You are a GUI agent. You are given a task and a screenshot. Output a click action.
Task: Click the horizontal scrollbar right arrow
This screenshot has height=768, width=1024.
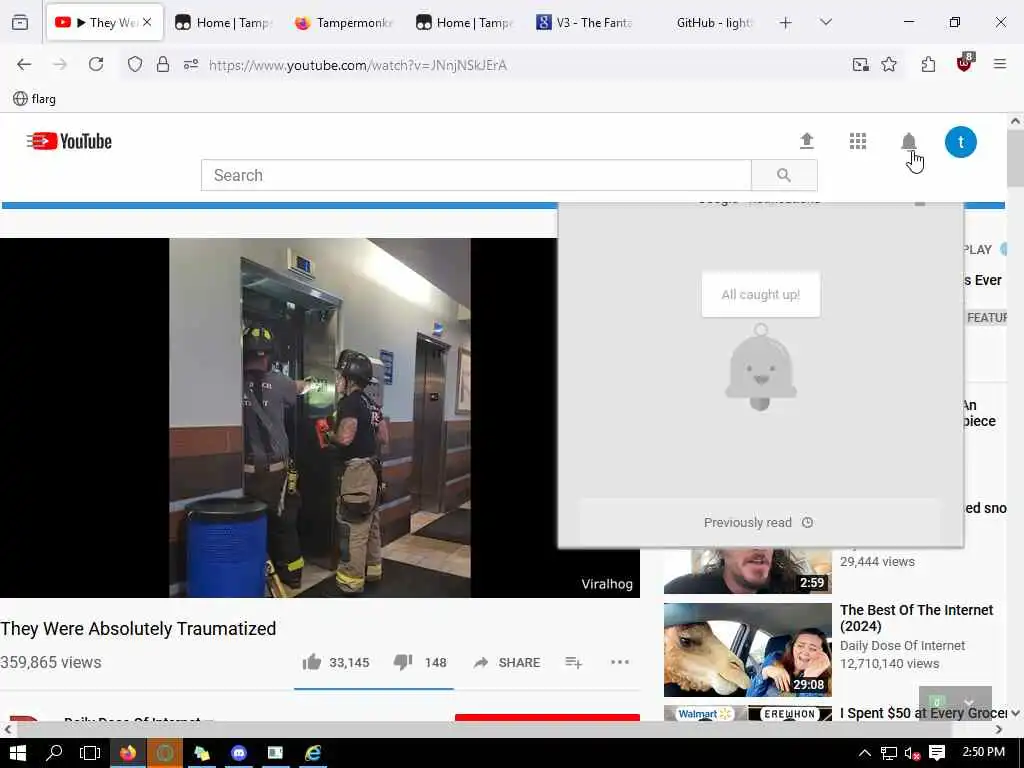(999, 729)
